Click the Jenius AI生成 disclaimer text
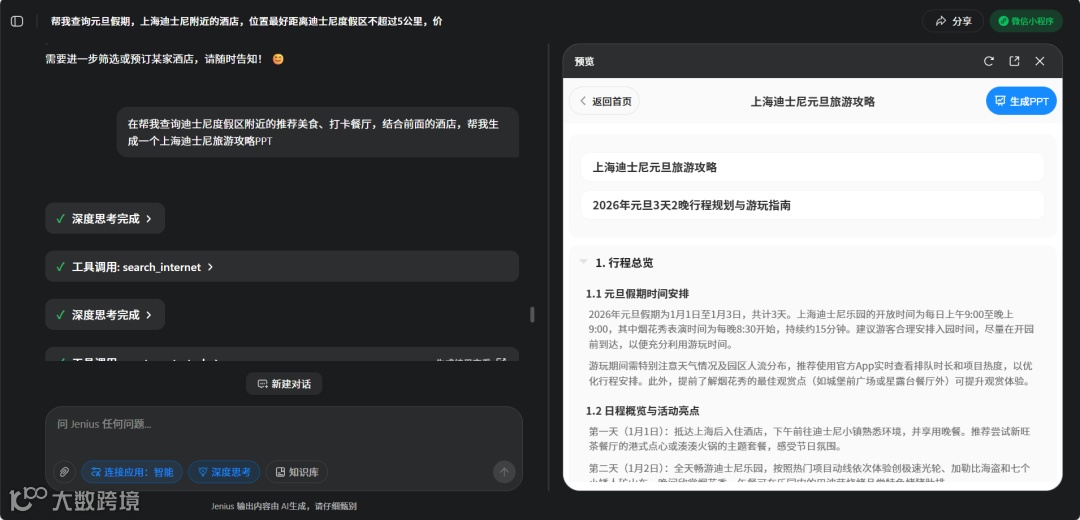Image resolution: width=1080 pixels, height=520 pixels. 284,506
